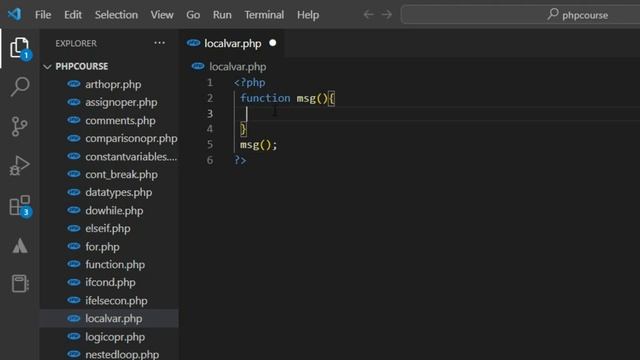This screenshot has width=640, height=360.
Task: Open the File menu
Action: (43, 15)
